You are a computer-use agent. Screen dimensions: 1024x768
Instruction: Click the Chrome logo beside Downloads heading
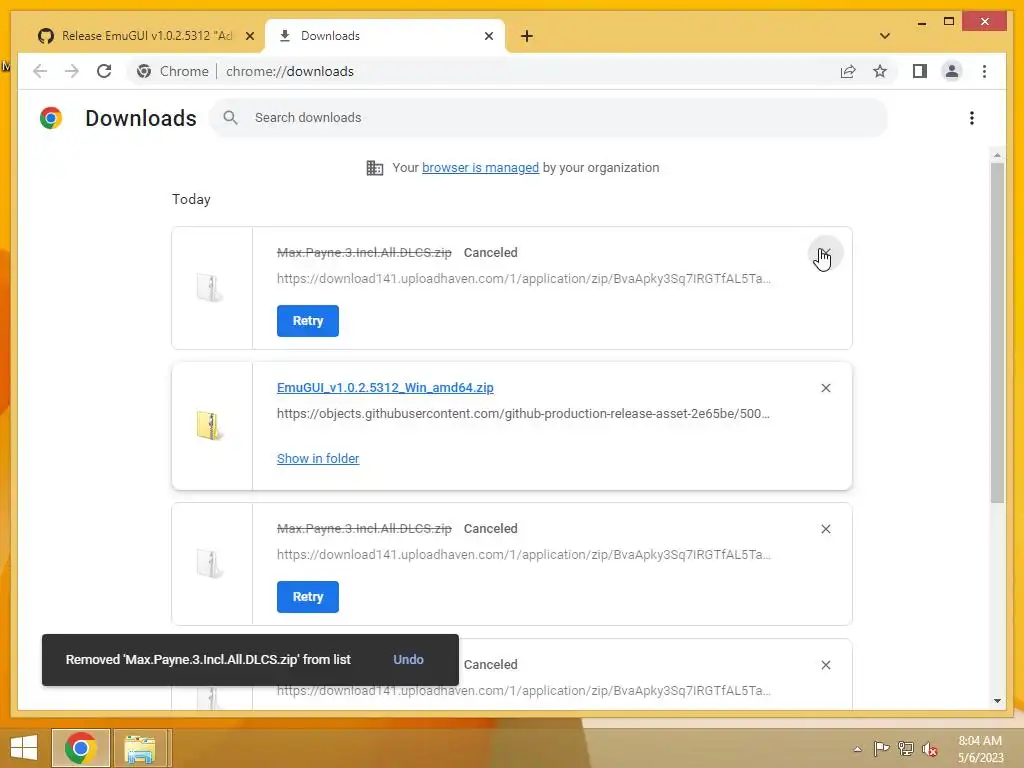tap(51, 118)
